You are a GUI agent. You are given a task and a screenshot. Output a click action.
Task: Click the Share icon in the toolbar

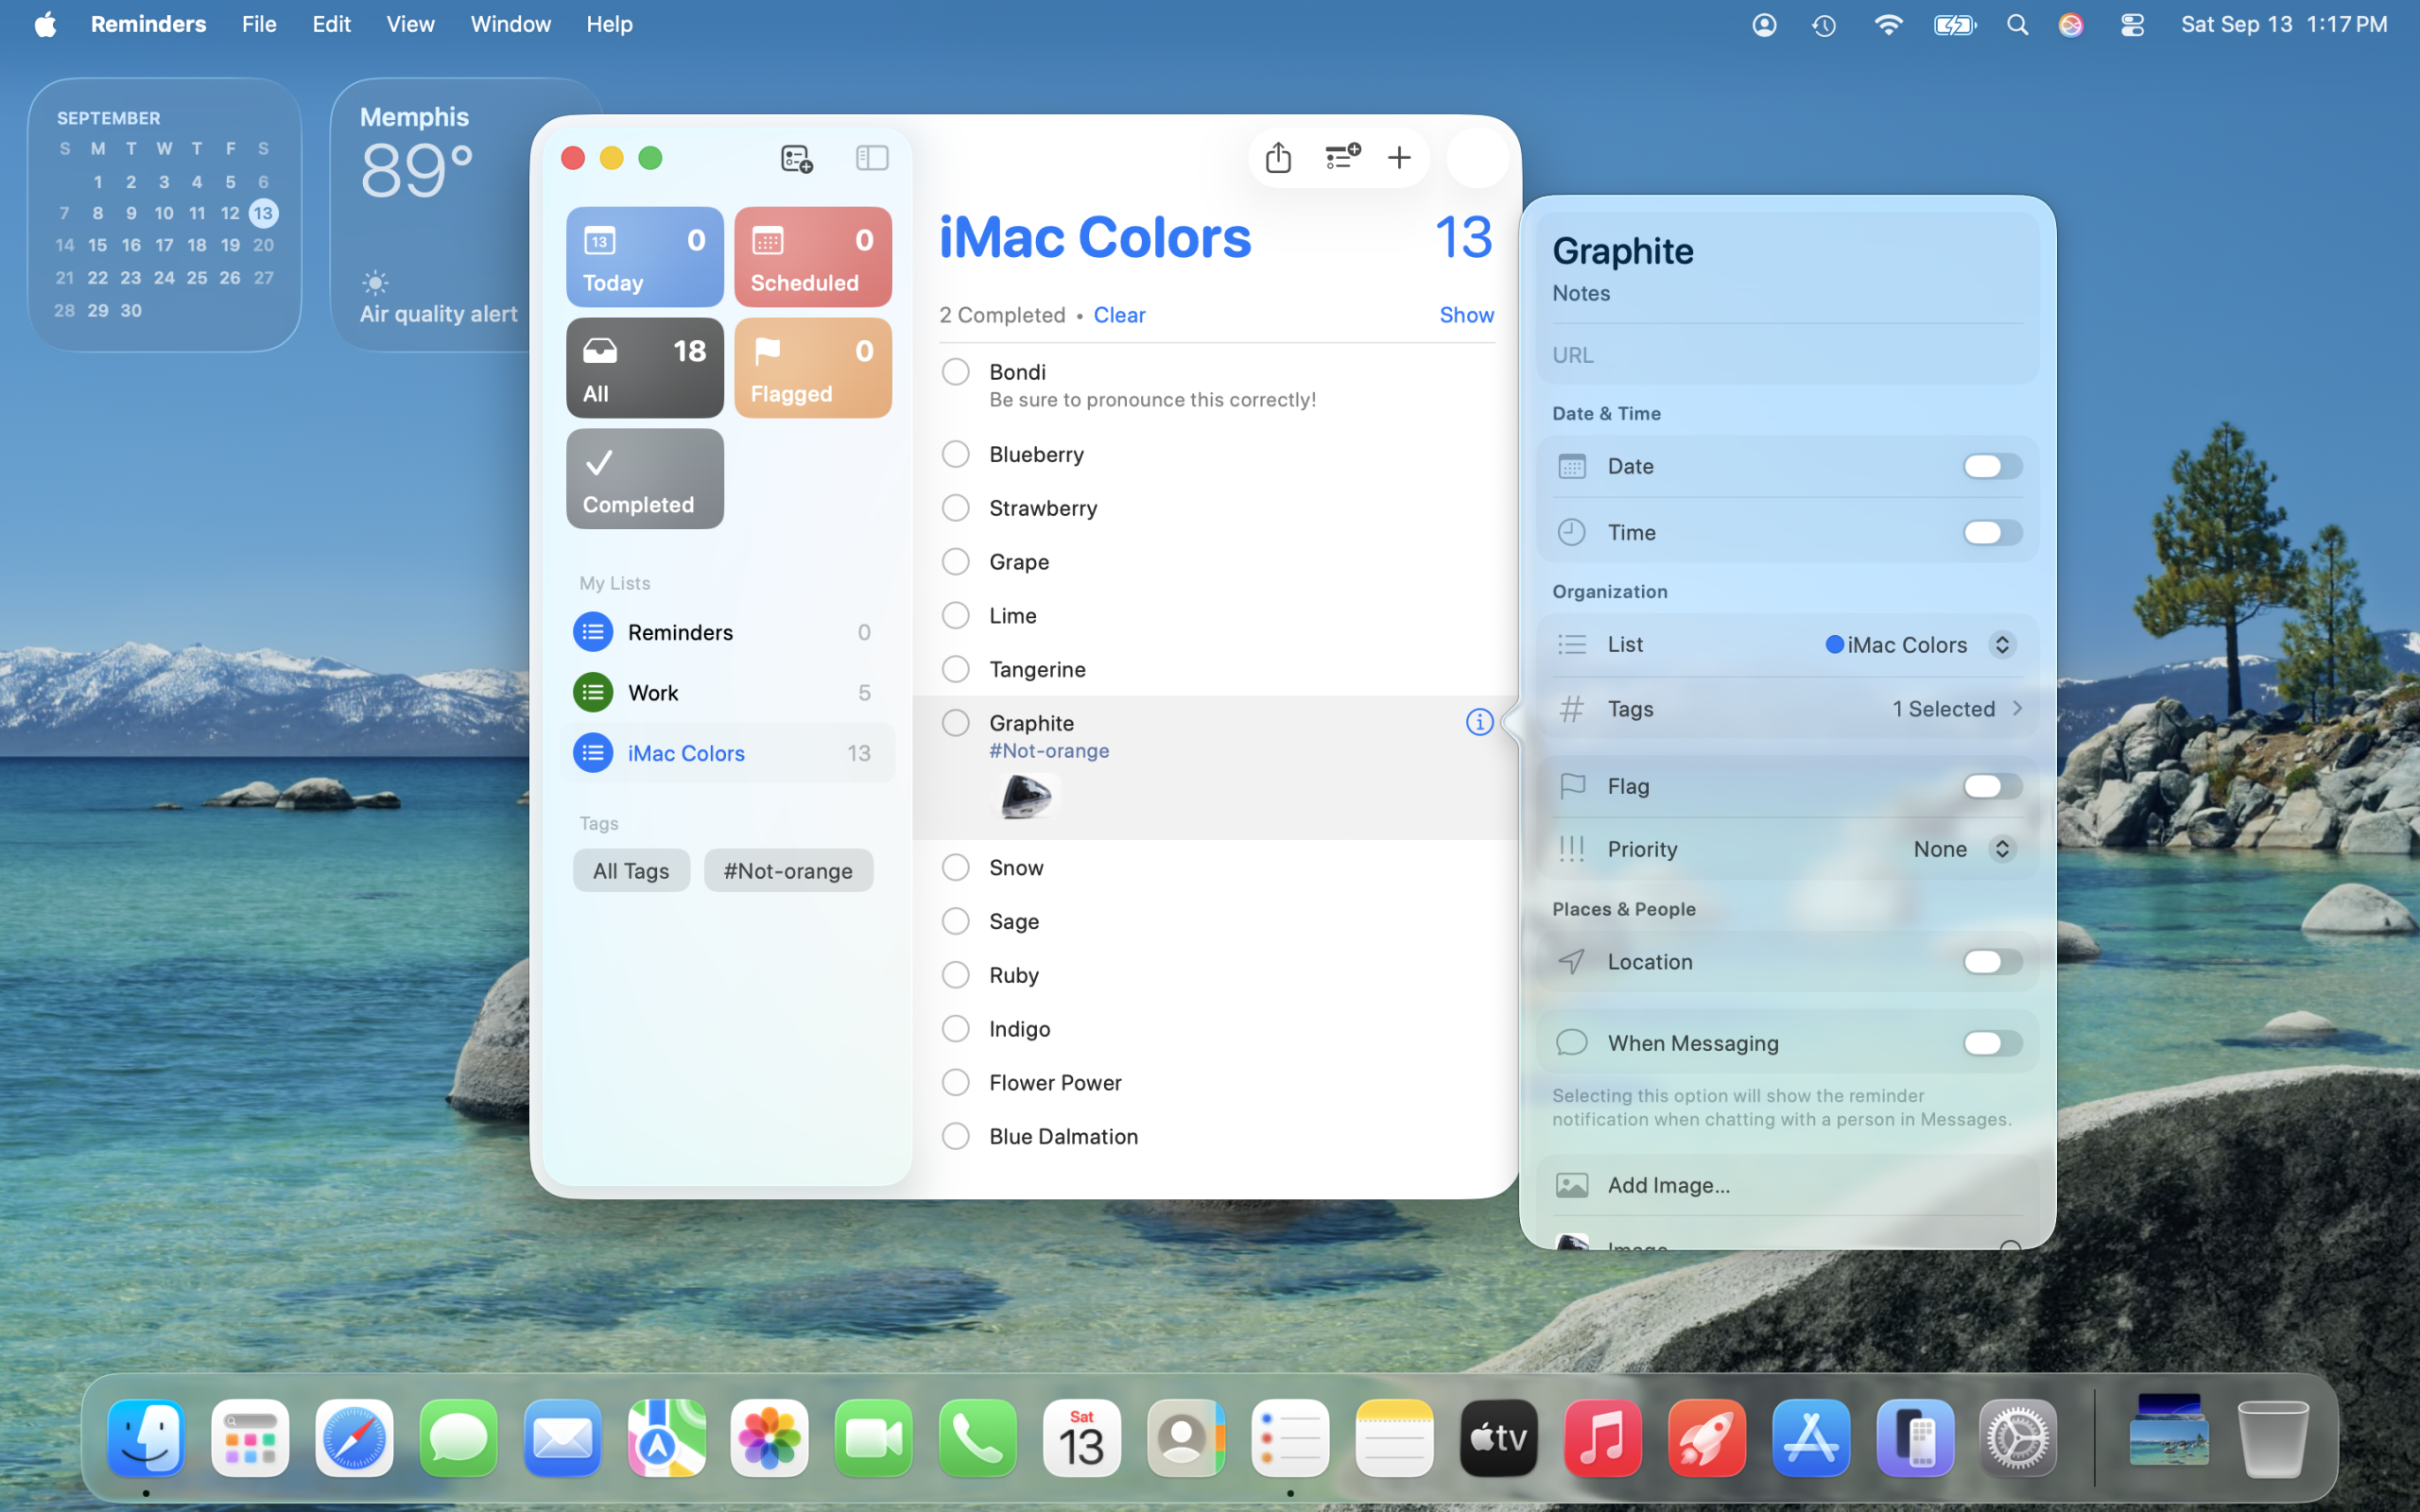[1278, 157]
